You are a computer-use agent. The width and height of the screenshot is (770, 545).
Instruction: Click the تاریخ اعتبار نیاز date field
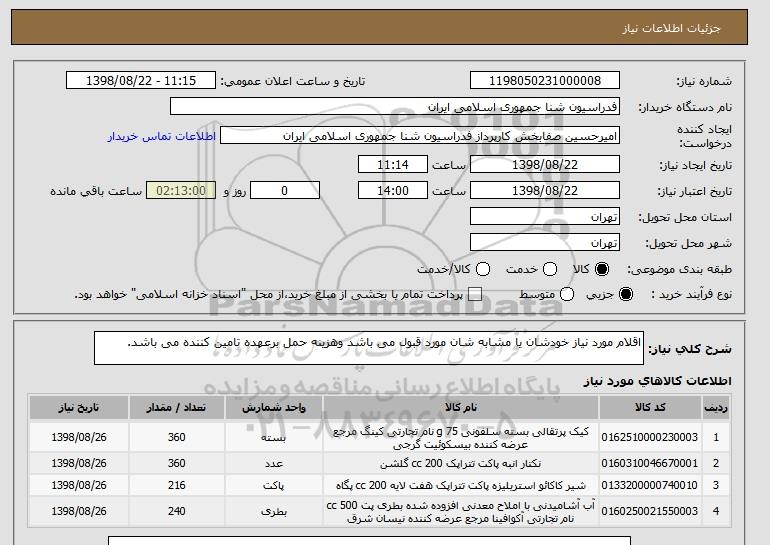point(545,191)
